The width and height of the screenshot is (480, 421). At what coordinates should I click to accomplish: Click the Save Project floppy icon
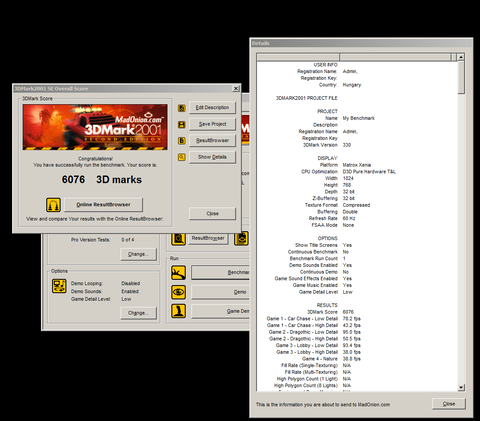(182, 125)
